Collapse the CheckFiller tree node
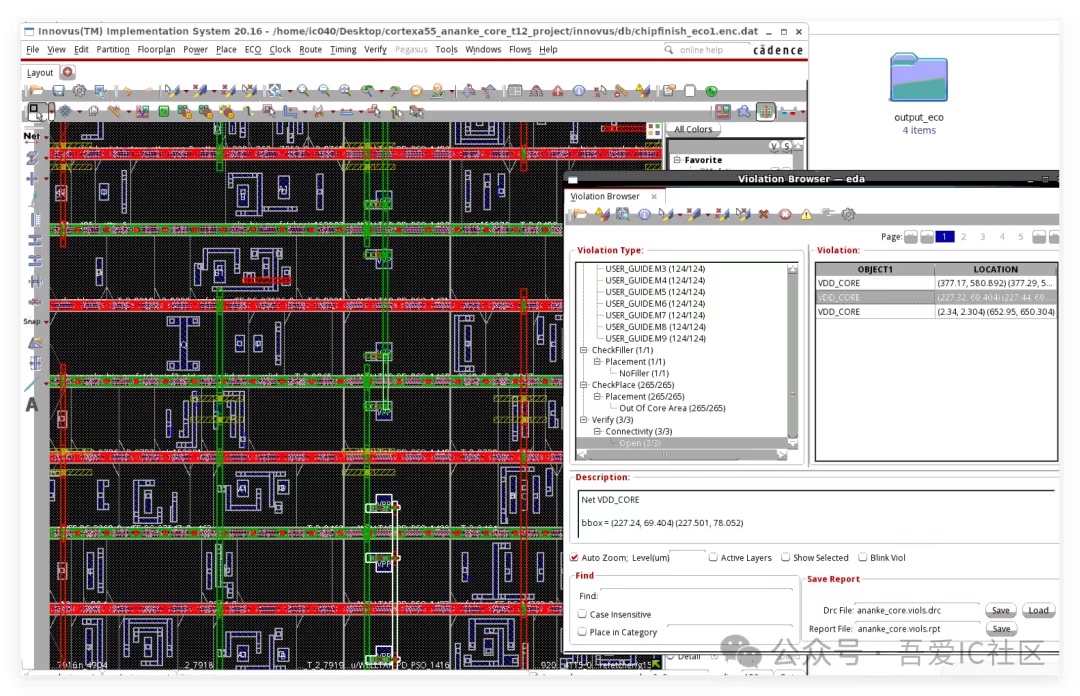Viewport: 1080px width, 696px height. tap(583, 350)
